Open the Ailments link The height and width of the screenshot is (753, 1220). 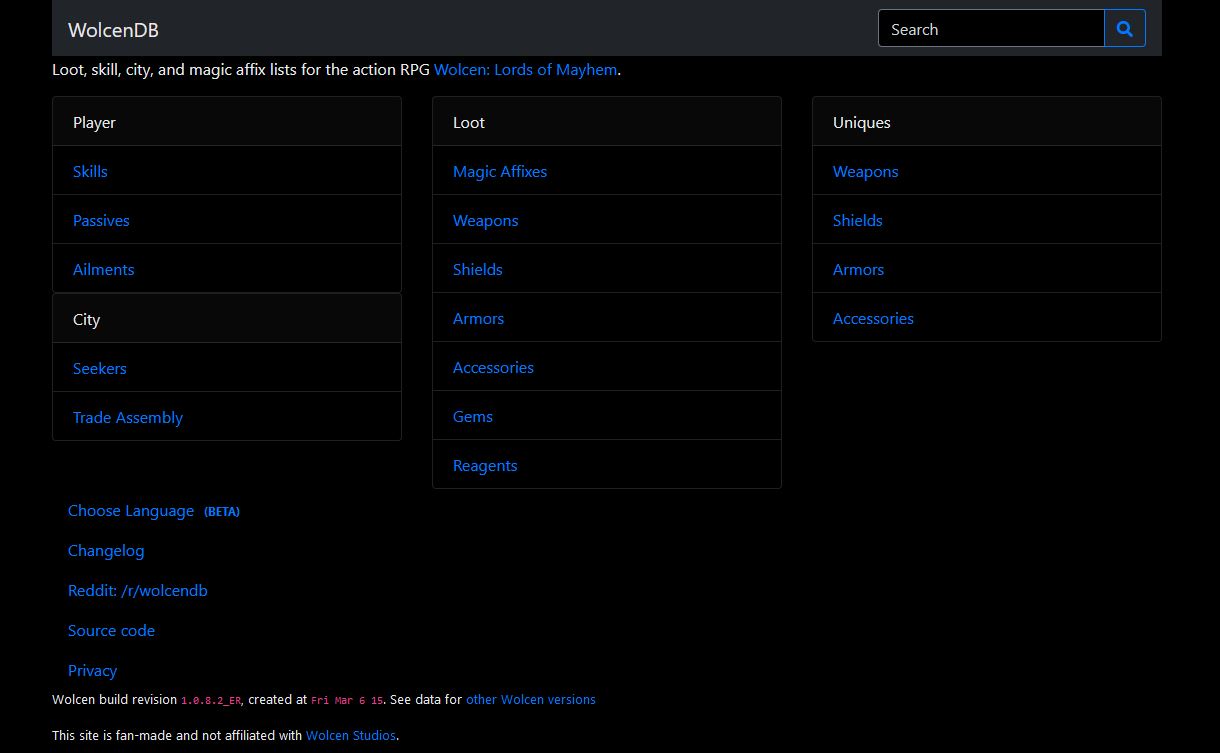tap(103, 270)
